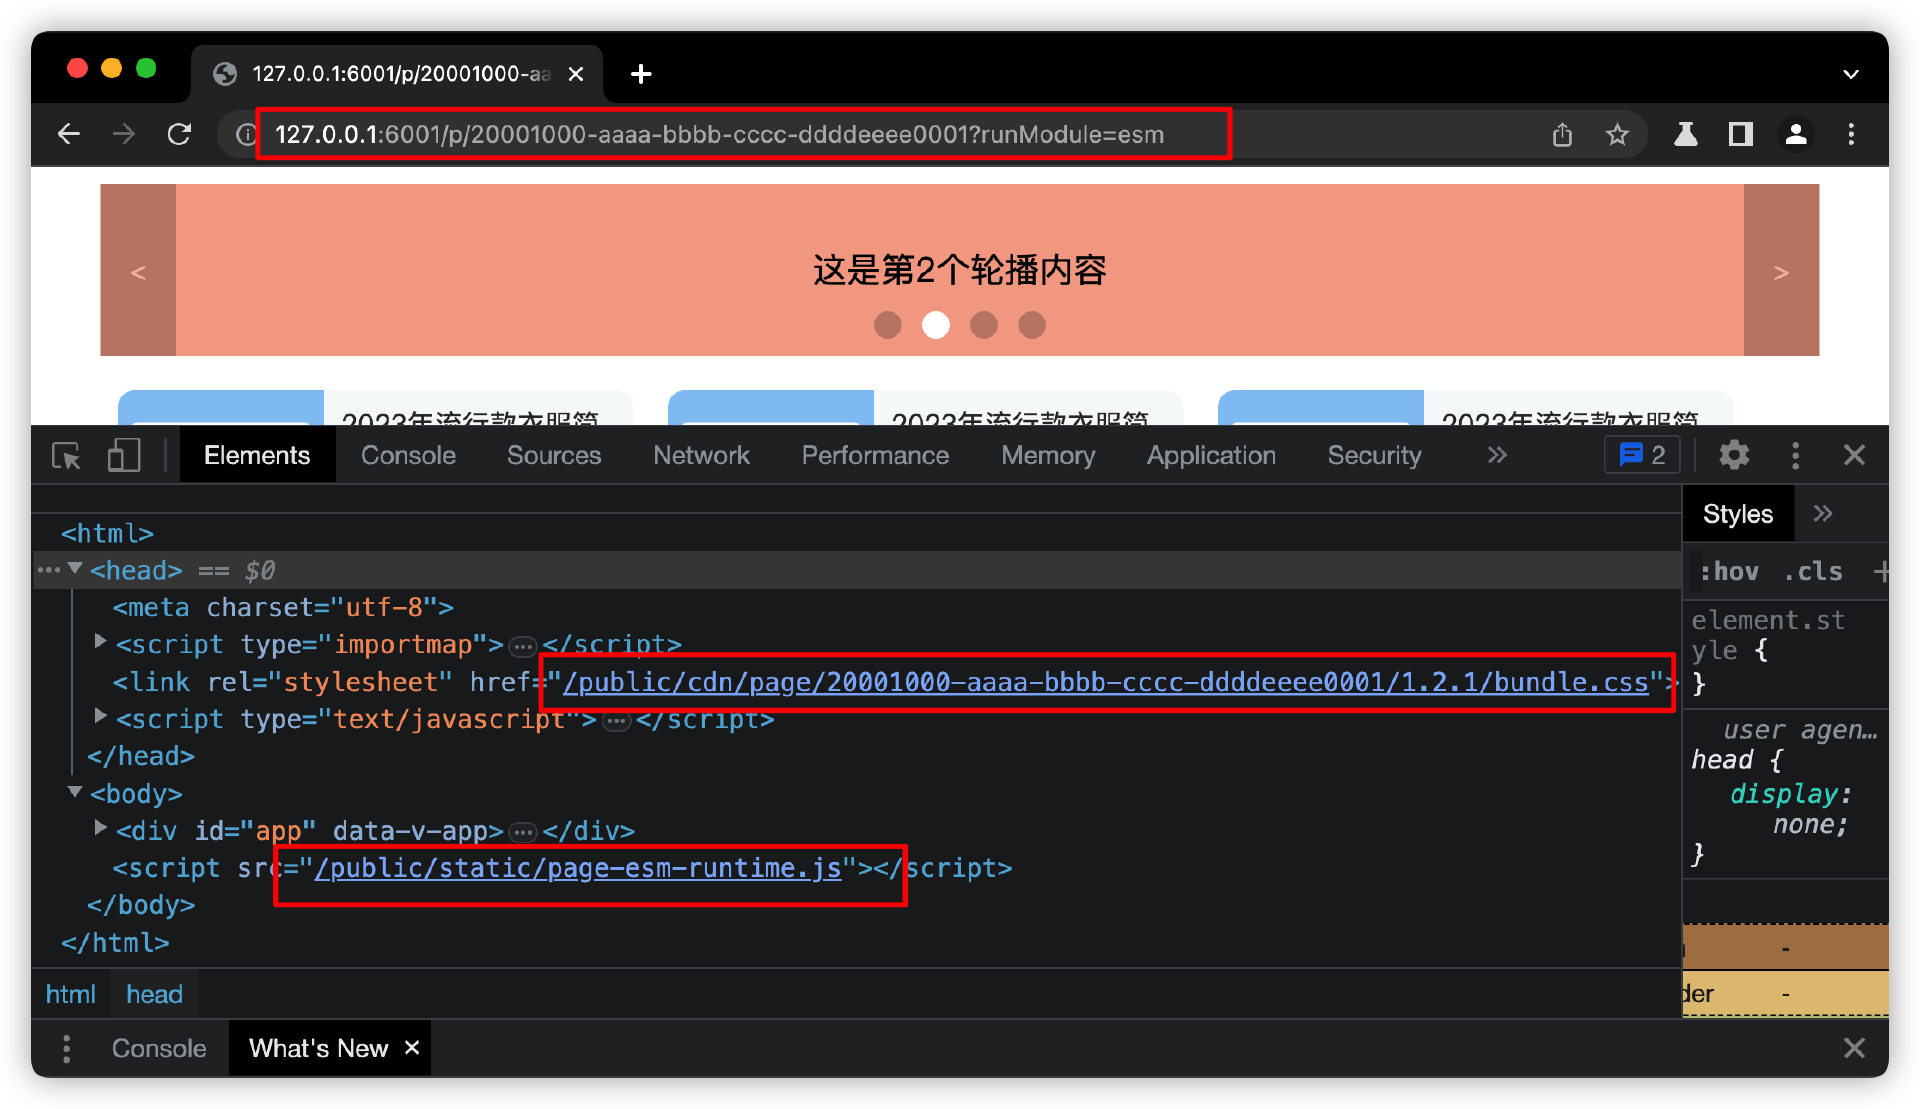Toggle the device toolbar icon

(x=124, y=456)
